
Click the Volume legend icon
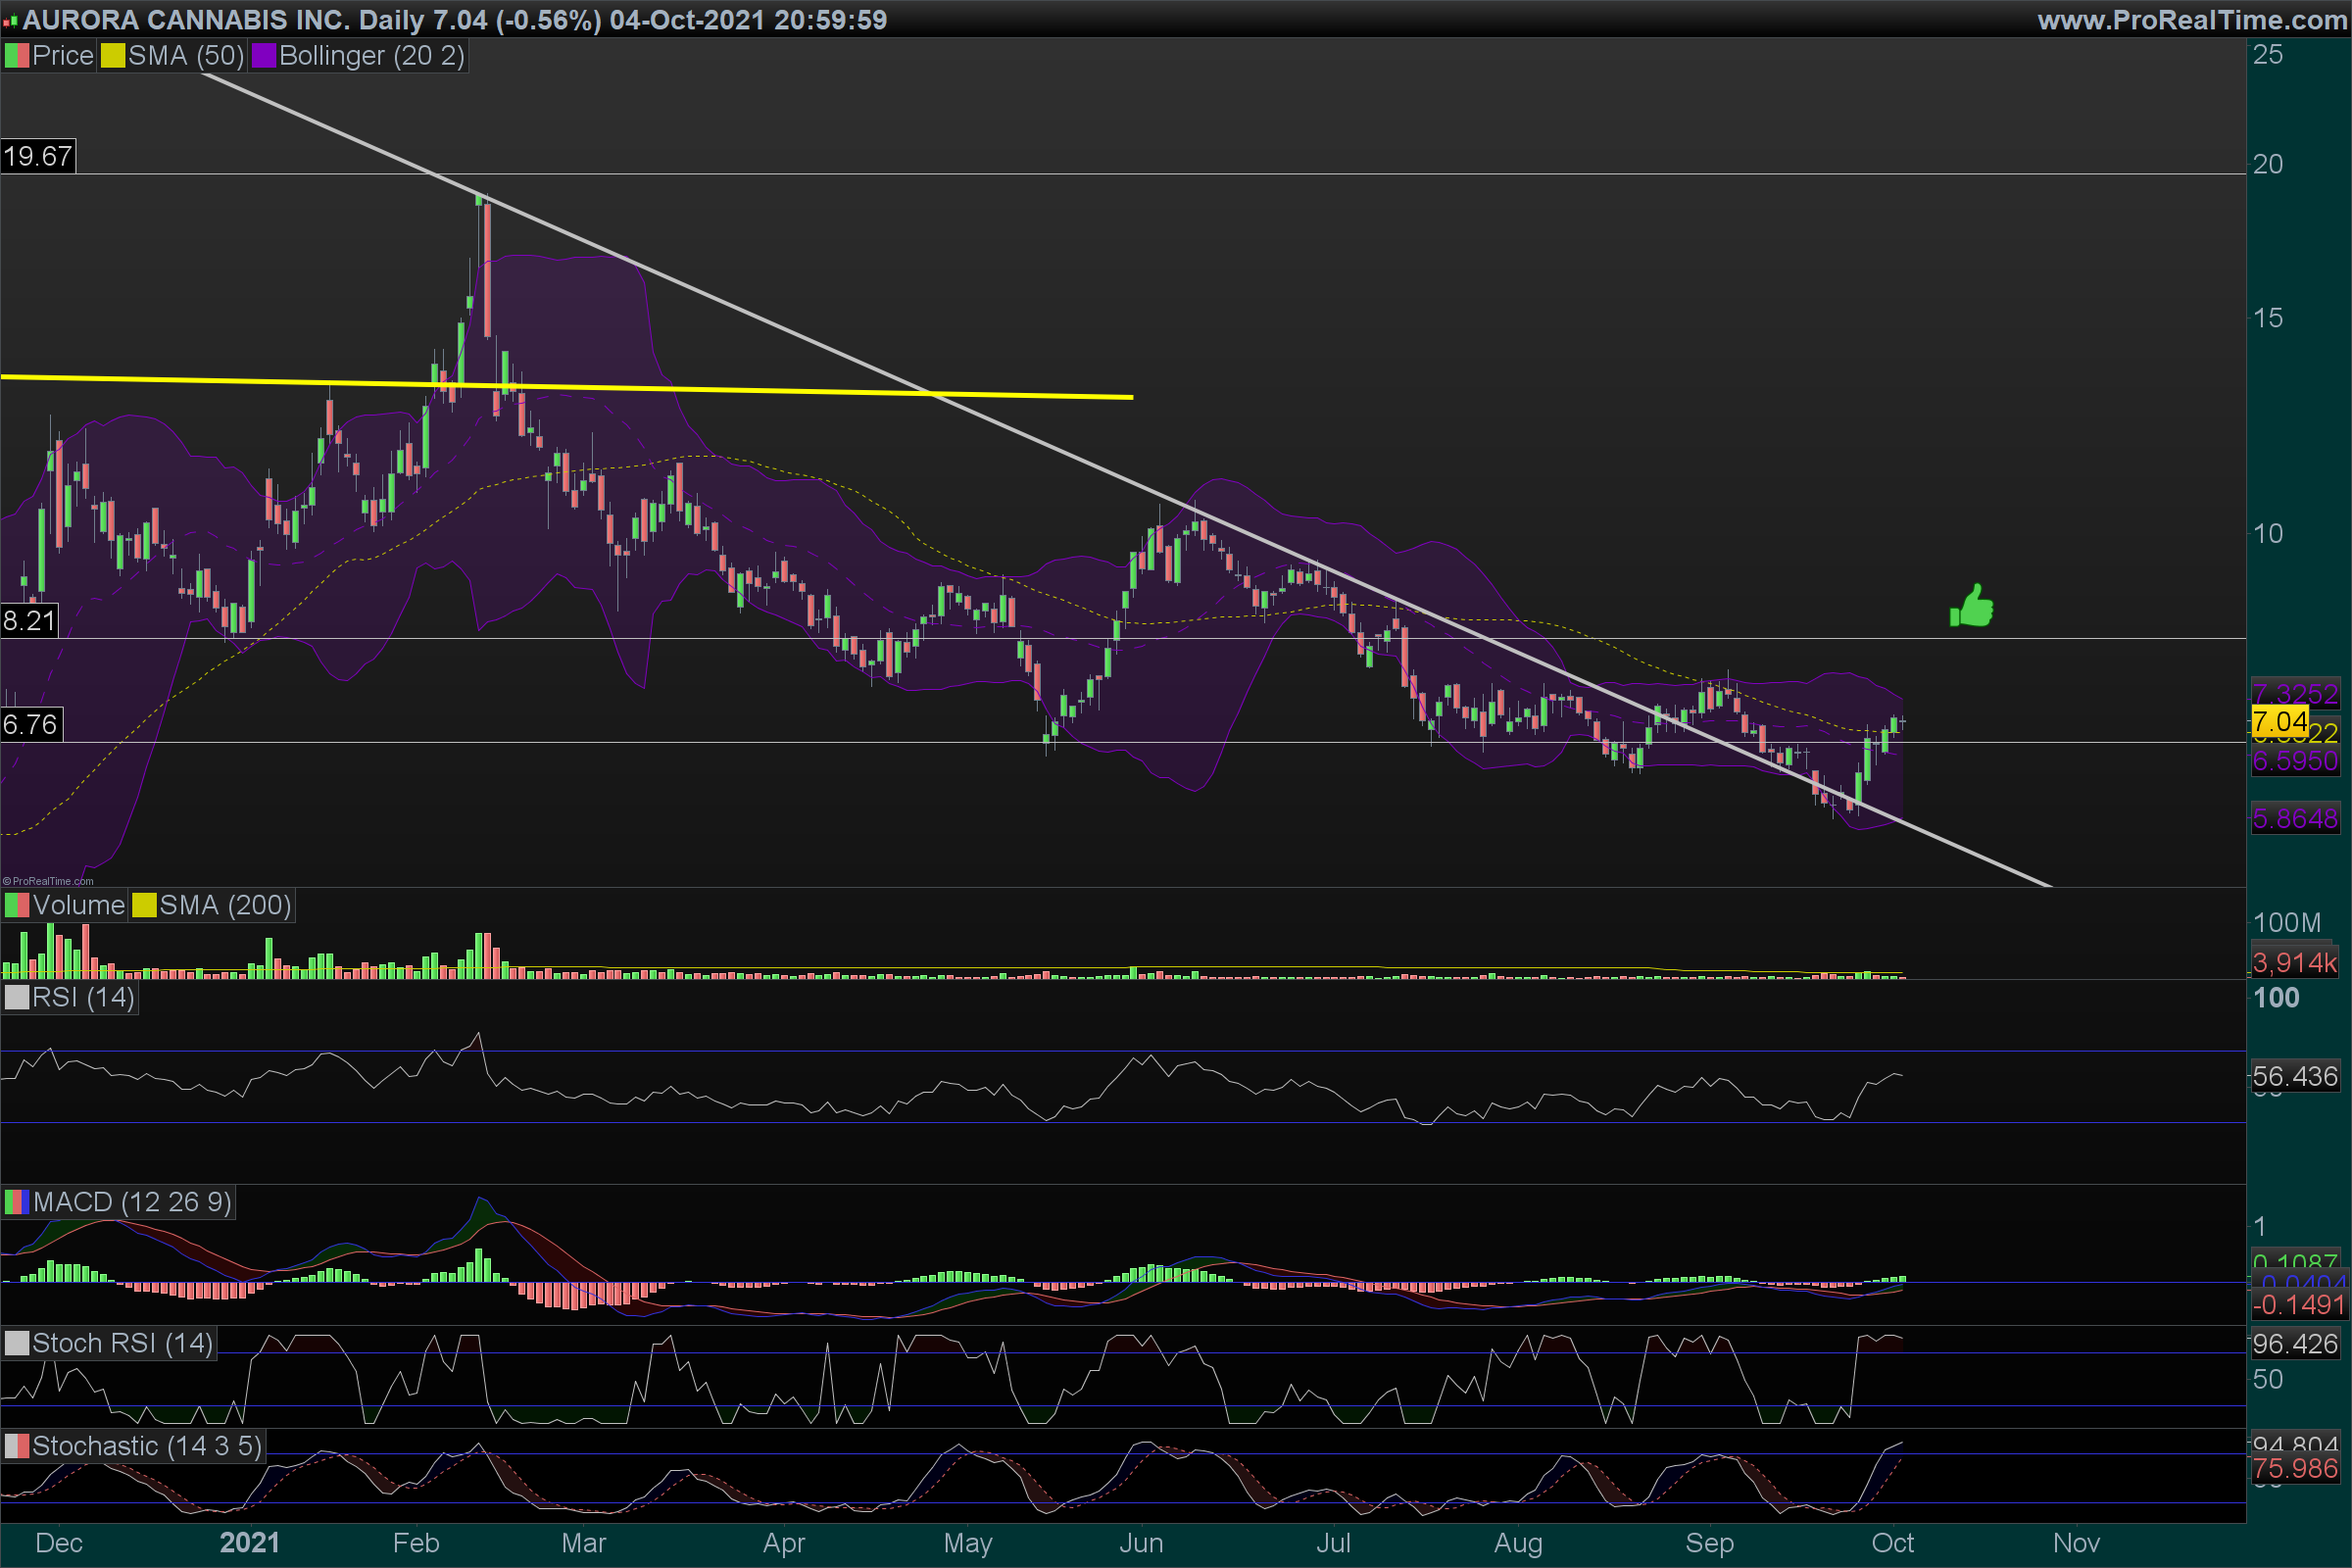point(17,906)
